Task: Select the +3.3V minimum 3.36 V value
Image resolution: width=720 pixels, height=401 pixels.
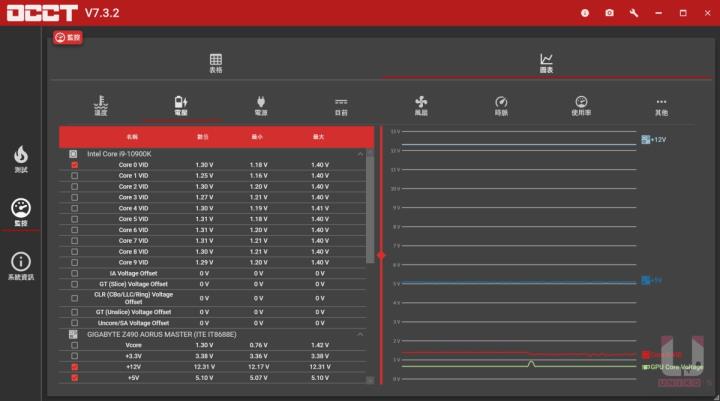Action: tap(259, 356)
